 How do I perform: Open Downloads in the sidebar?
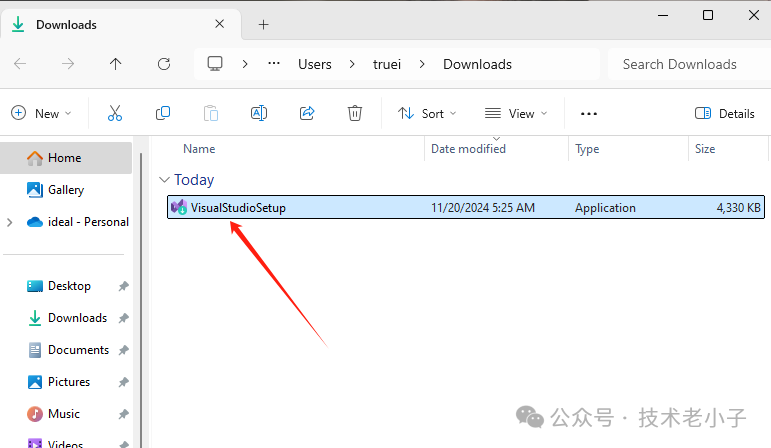(77, 318)
